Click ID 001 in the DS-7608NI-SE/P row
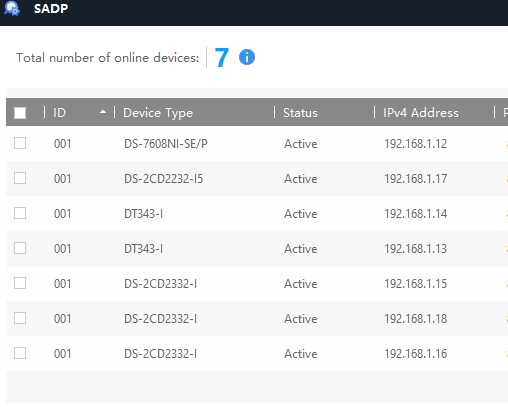The width and height of the screenshot is (508, 407). [62, 144]
